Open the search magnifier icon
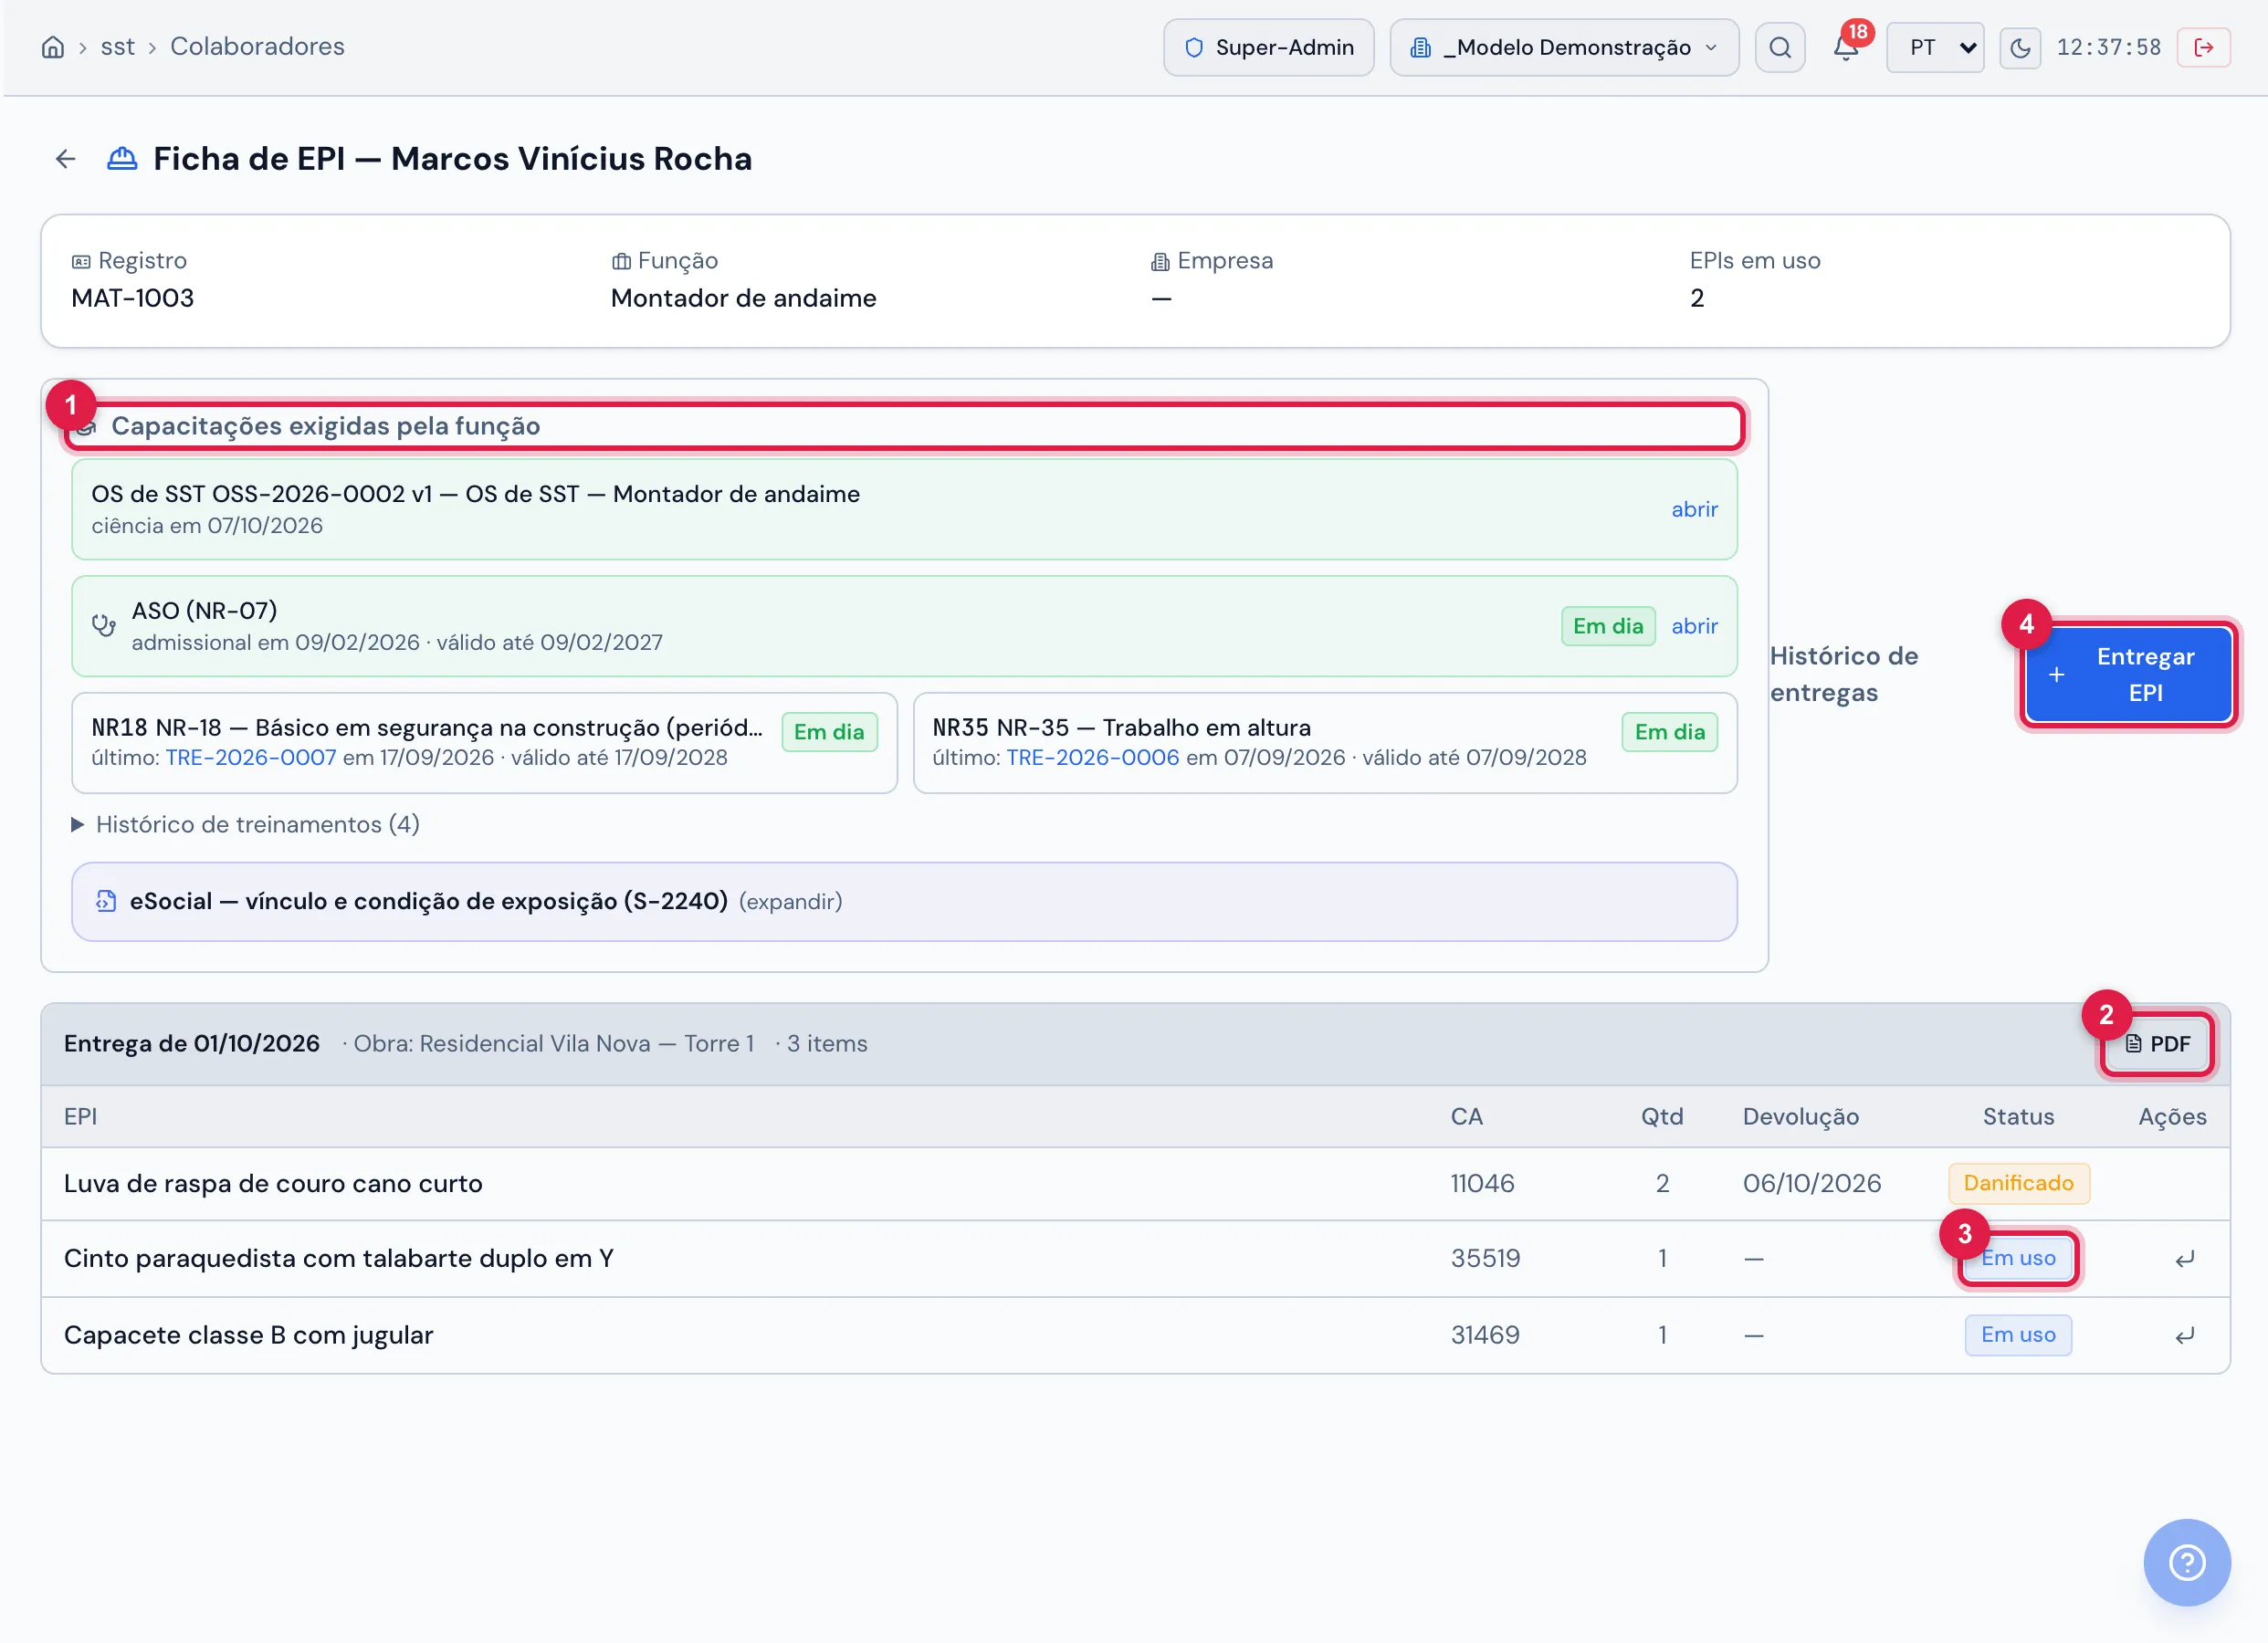The height and width of the screenshot is (1643, 2268). tap(1780, 47)
